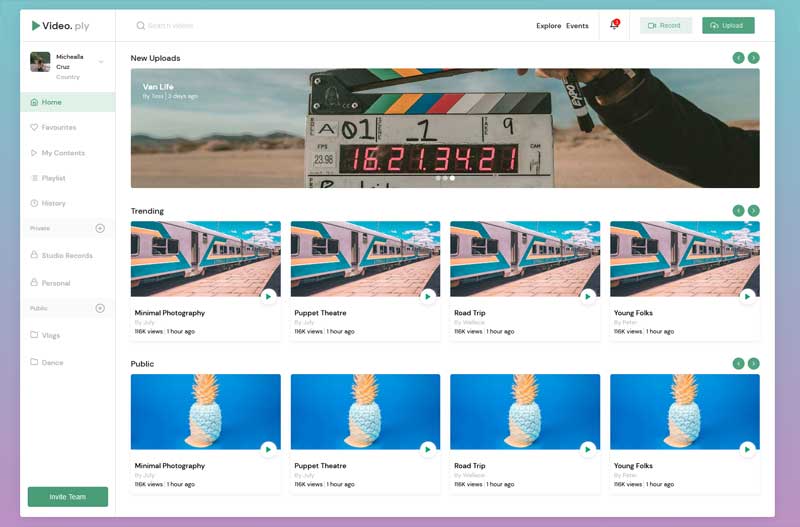Click the Invite Team button
Viewport: 800px width, 527px height.
(x=68, y=496)
